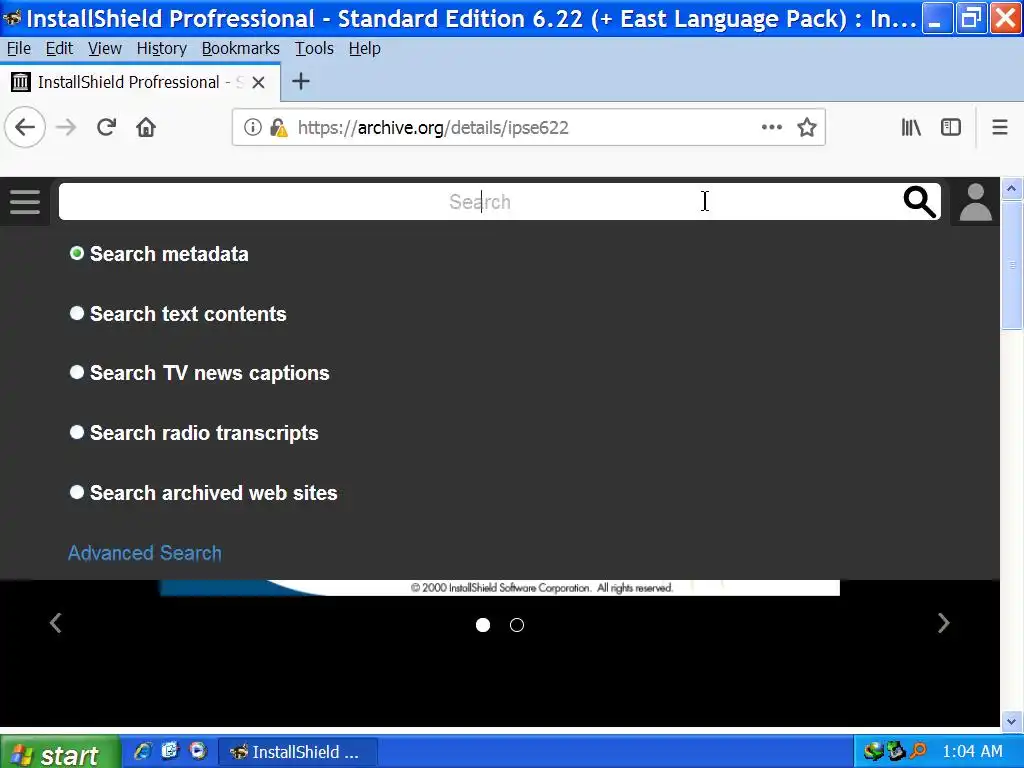
Task: Open the home page via house icon
Action: pos(146,127)
